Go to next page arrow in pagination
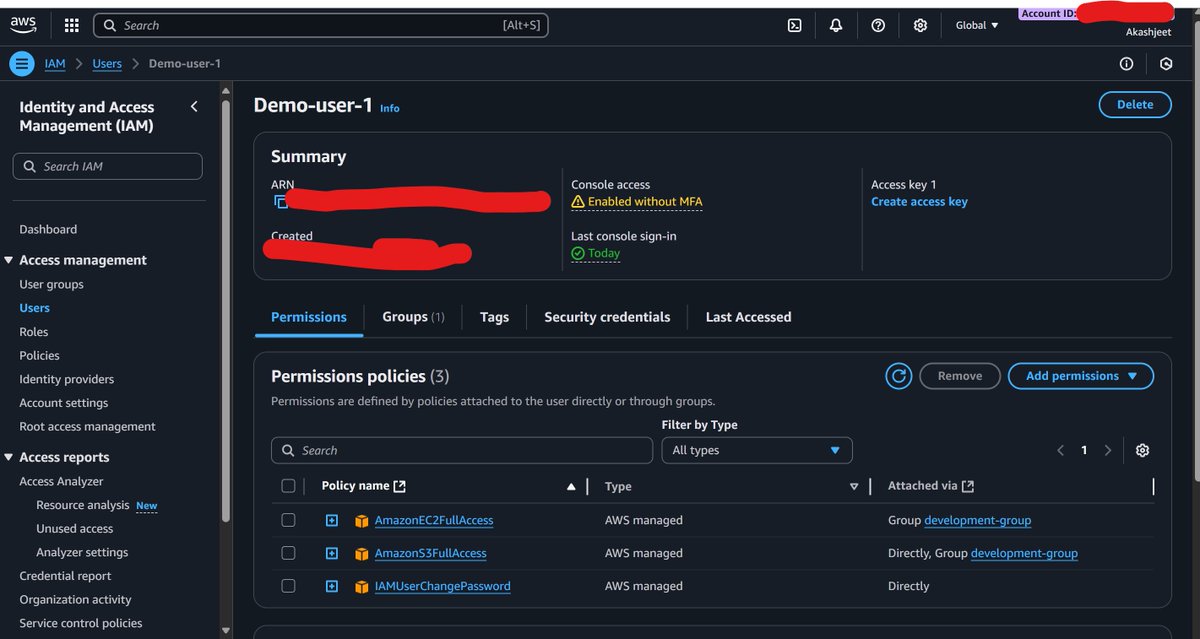The image size is (1200, 639). point(1107,450)
